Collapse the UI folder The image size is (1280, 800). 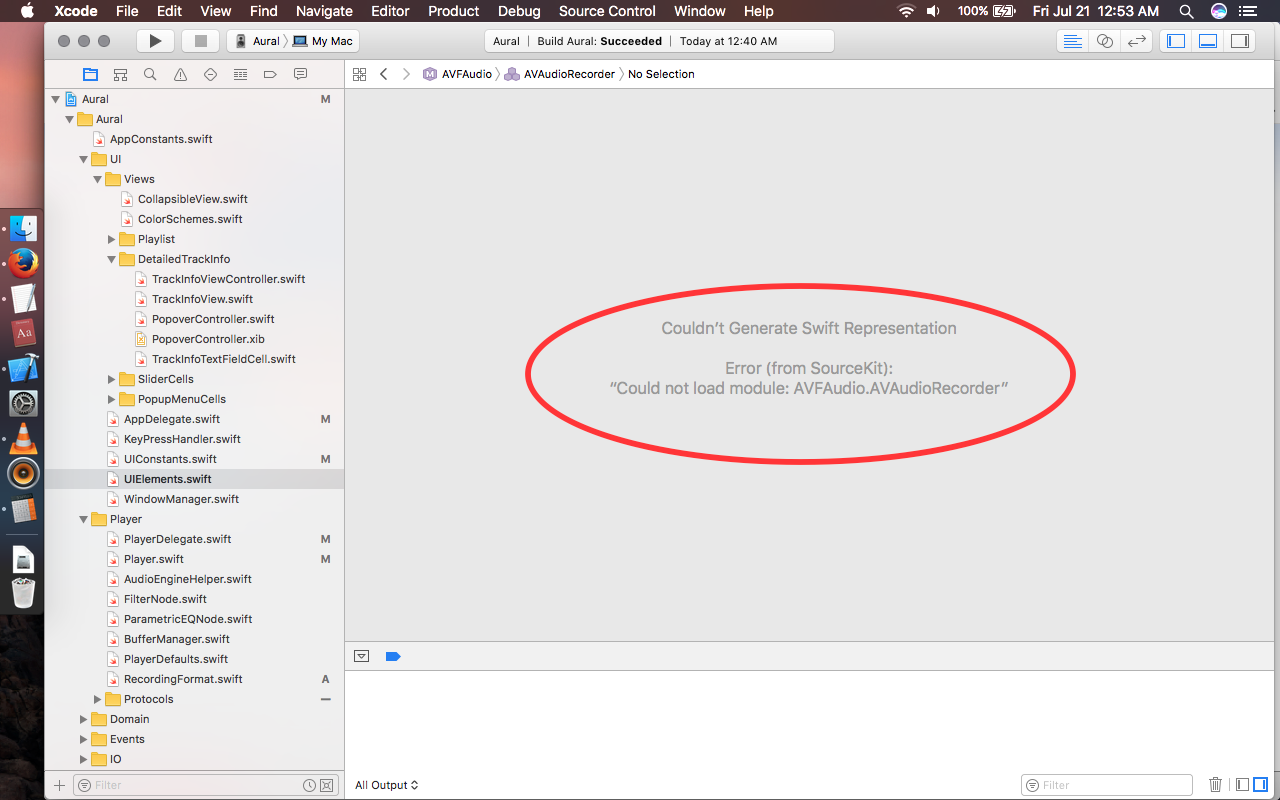(x=84, y=159)
